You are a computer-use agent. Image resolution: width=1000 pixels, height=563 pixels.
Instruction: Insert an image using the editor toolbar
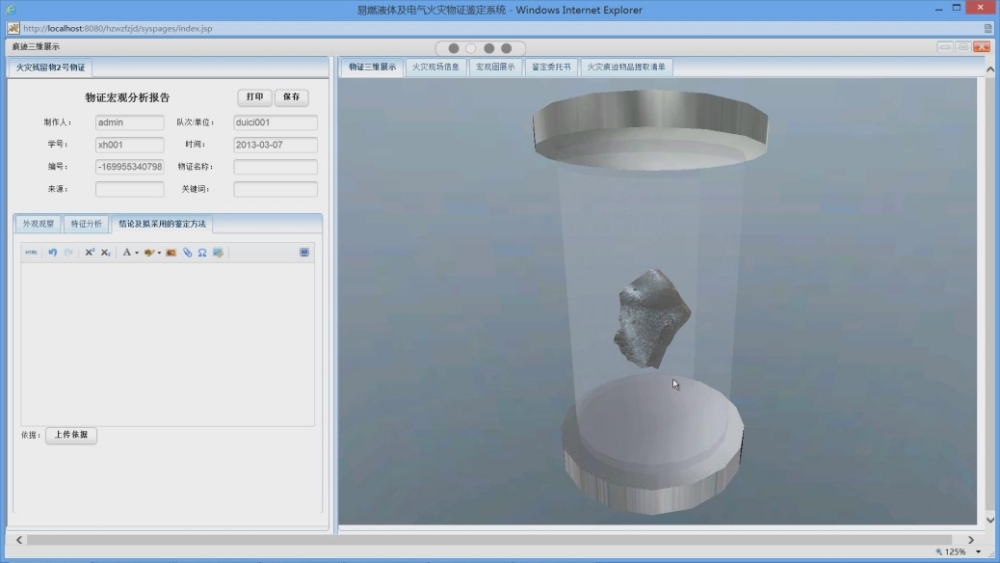(171, 253)
